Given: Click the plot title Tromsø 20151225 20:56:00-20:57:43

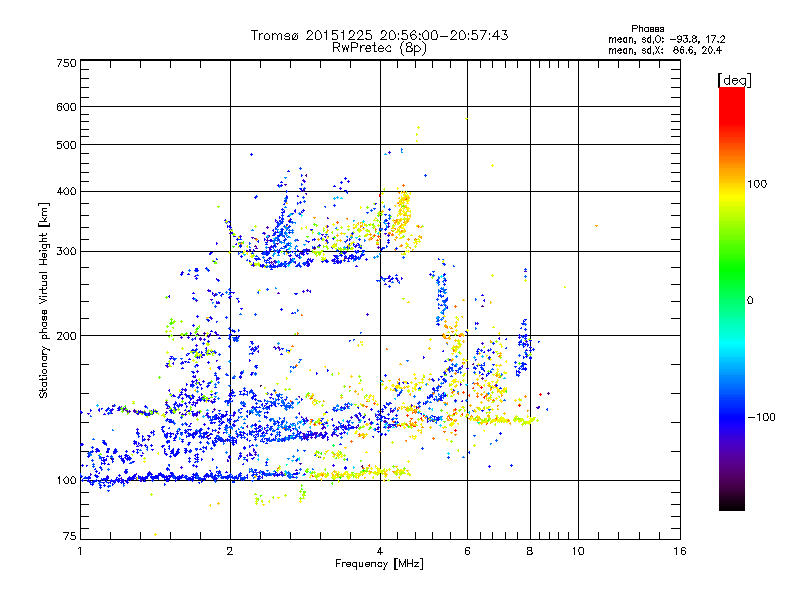Looking at the screenshot, I should [x=379, y=35].
